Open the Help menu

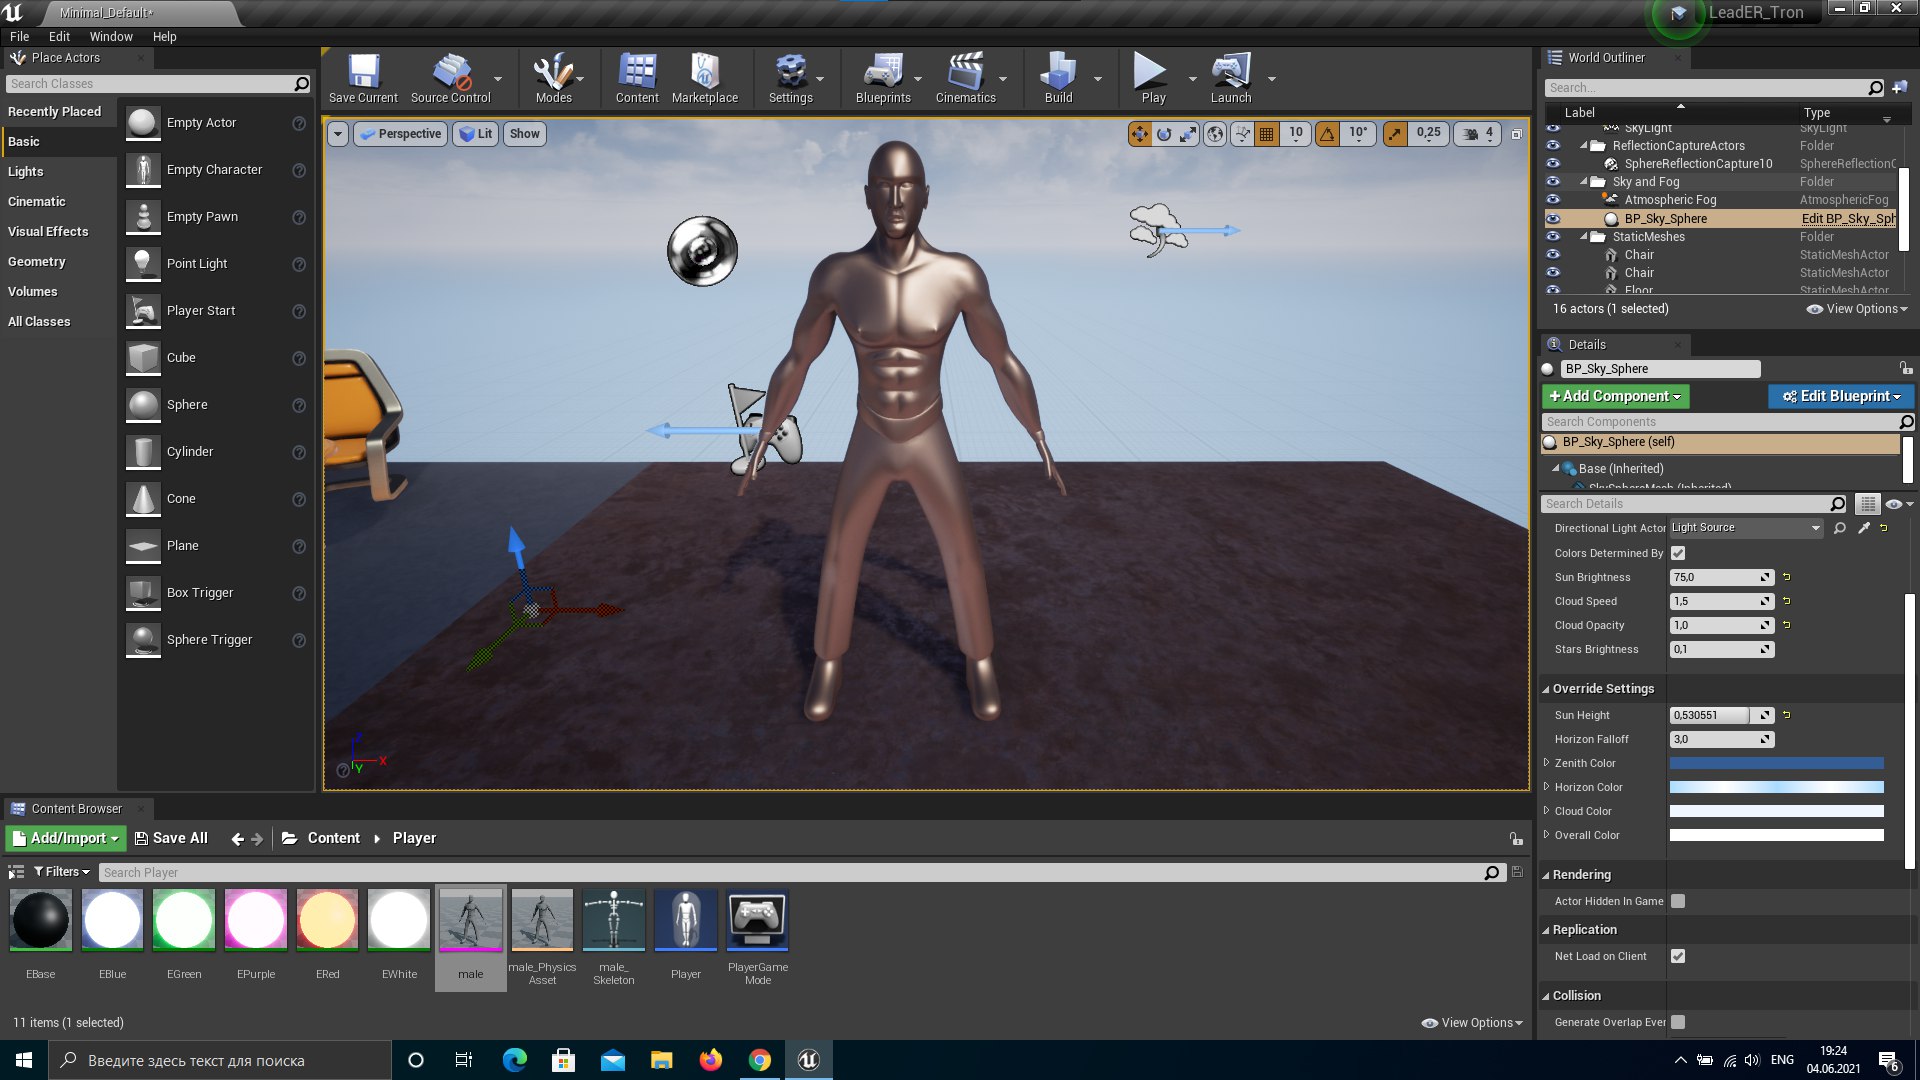pyautogui.click(x=164, y=36)
